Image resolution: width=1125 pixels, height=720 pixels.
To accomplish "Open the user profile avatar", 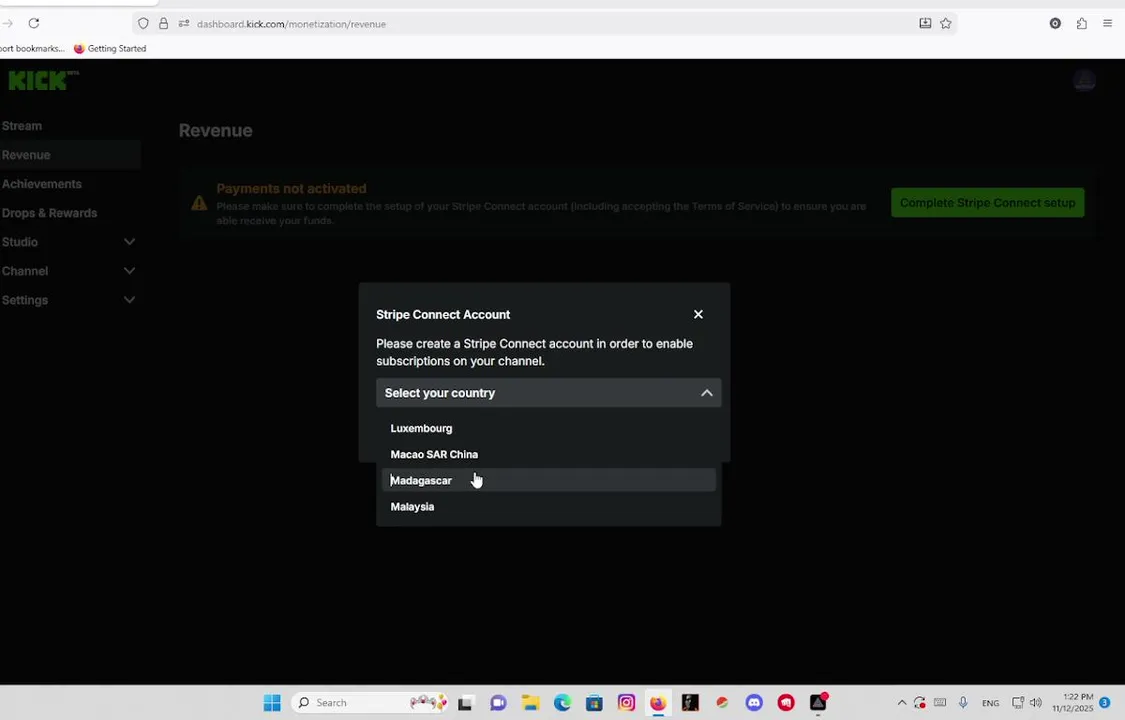I will [x=1084, y=80].
